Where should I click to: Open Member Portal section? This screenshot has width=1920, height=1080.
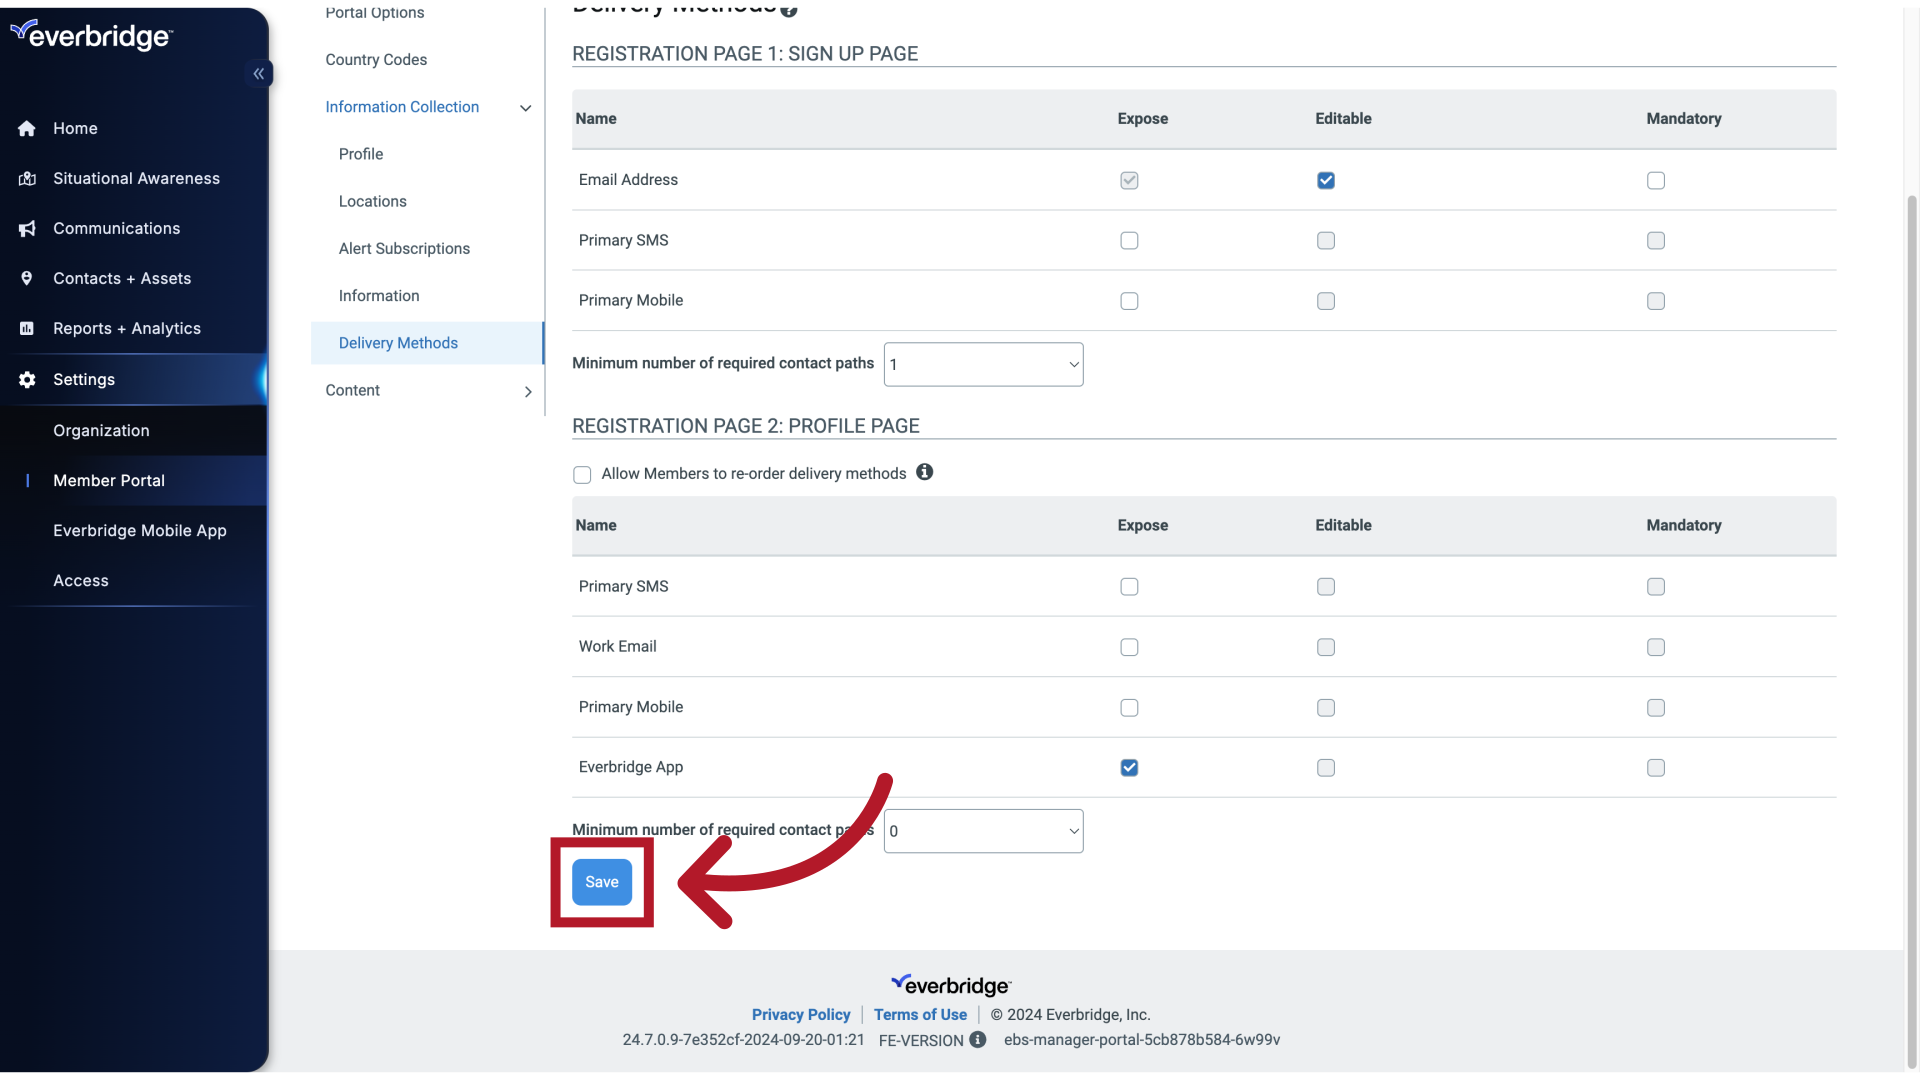(x=108, y=480)
